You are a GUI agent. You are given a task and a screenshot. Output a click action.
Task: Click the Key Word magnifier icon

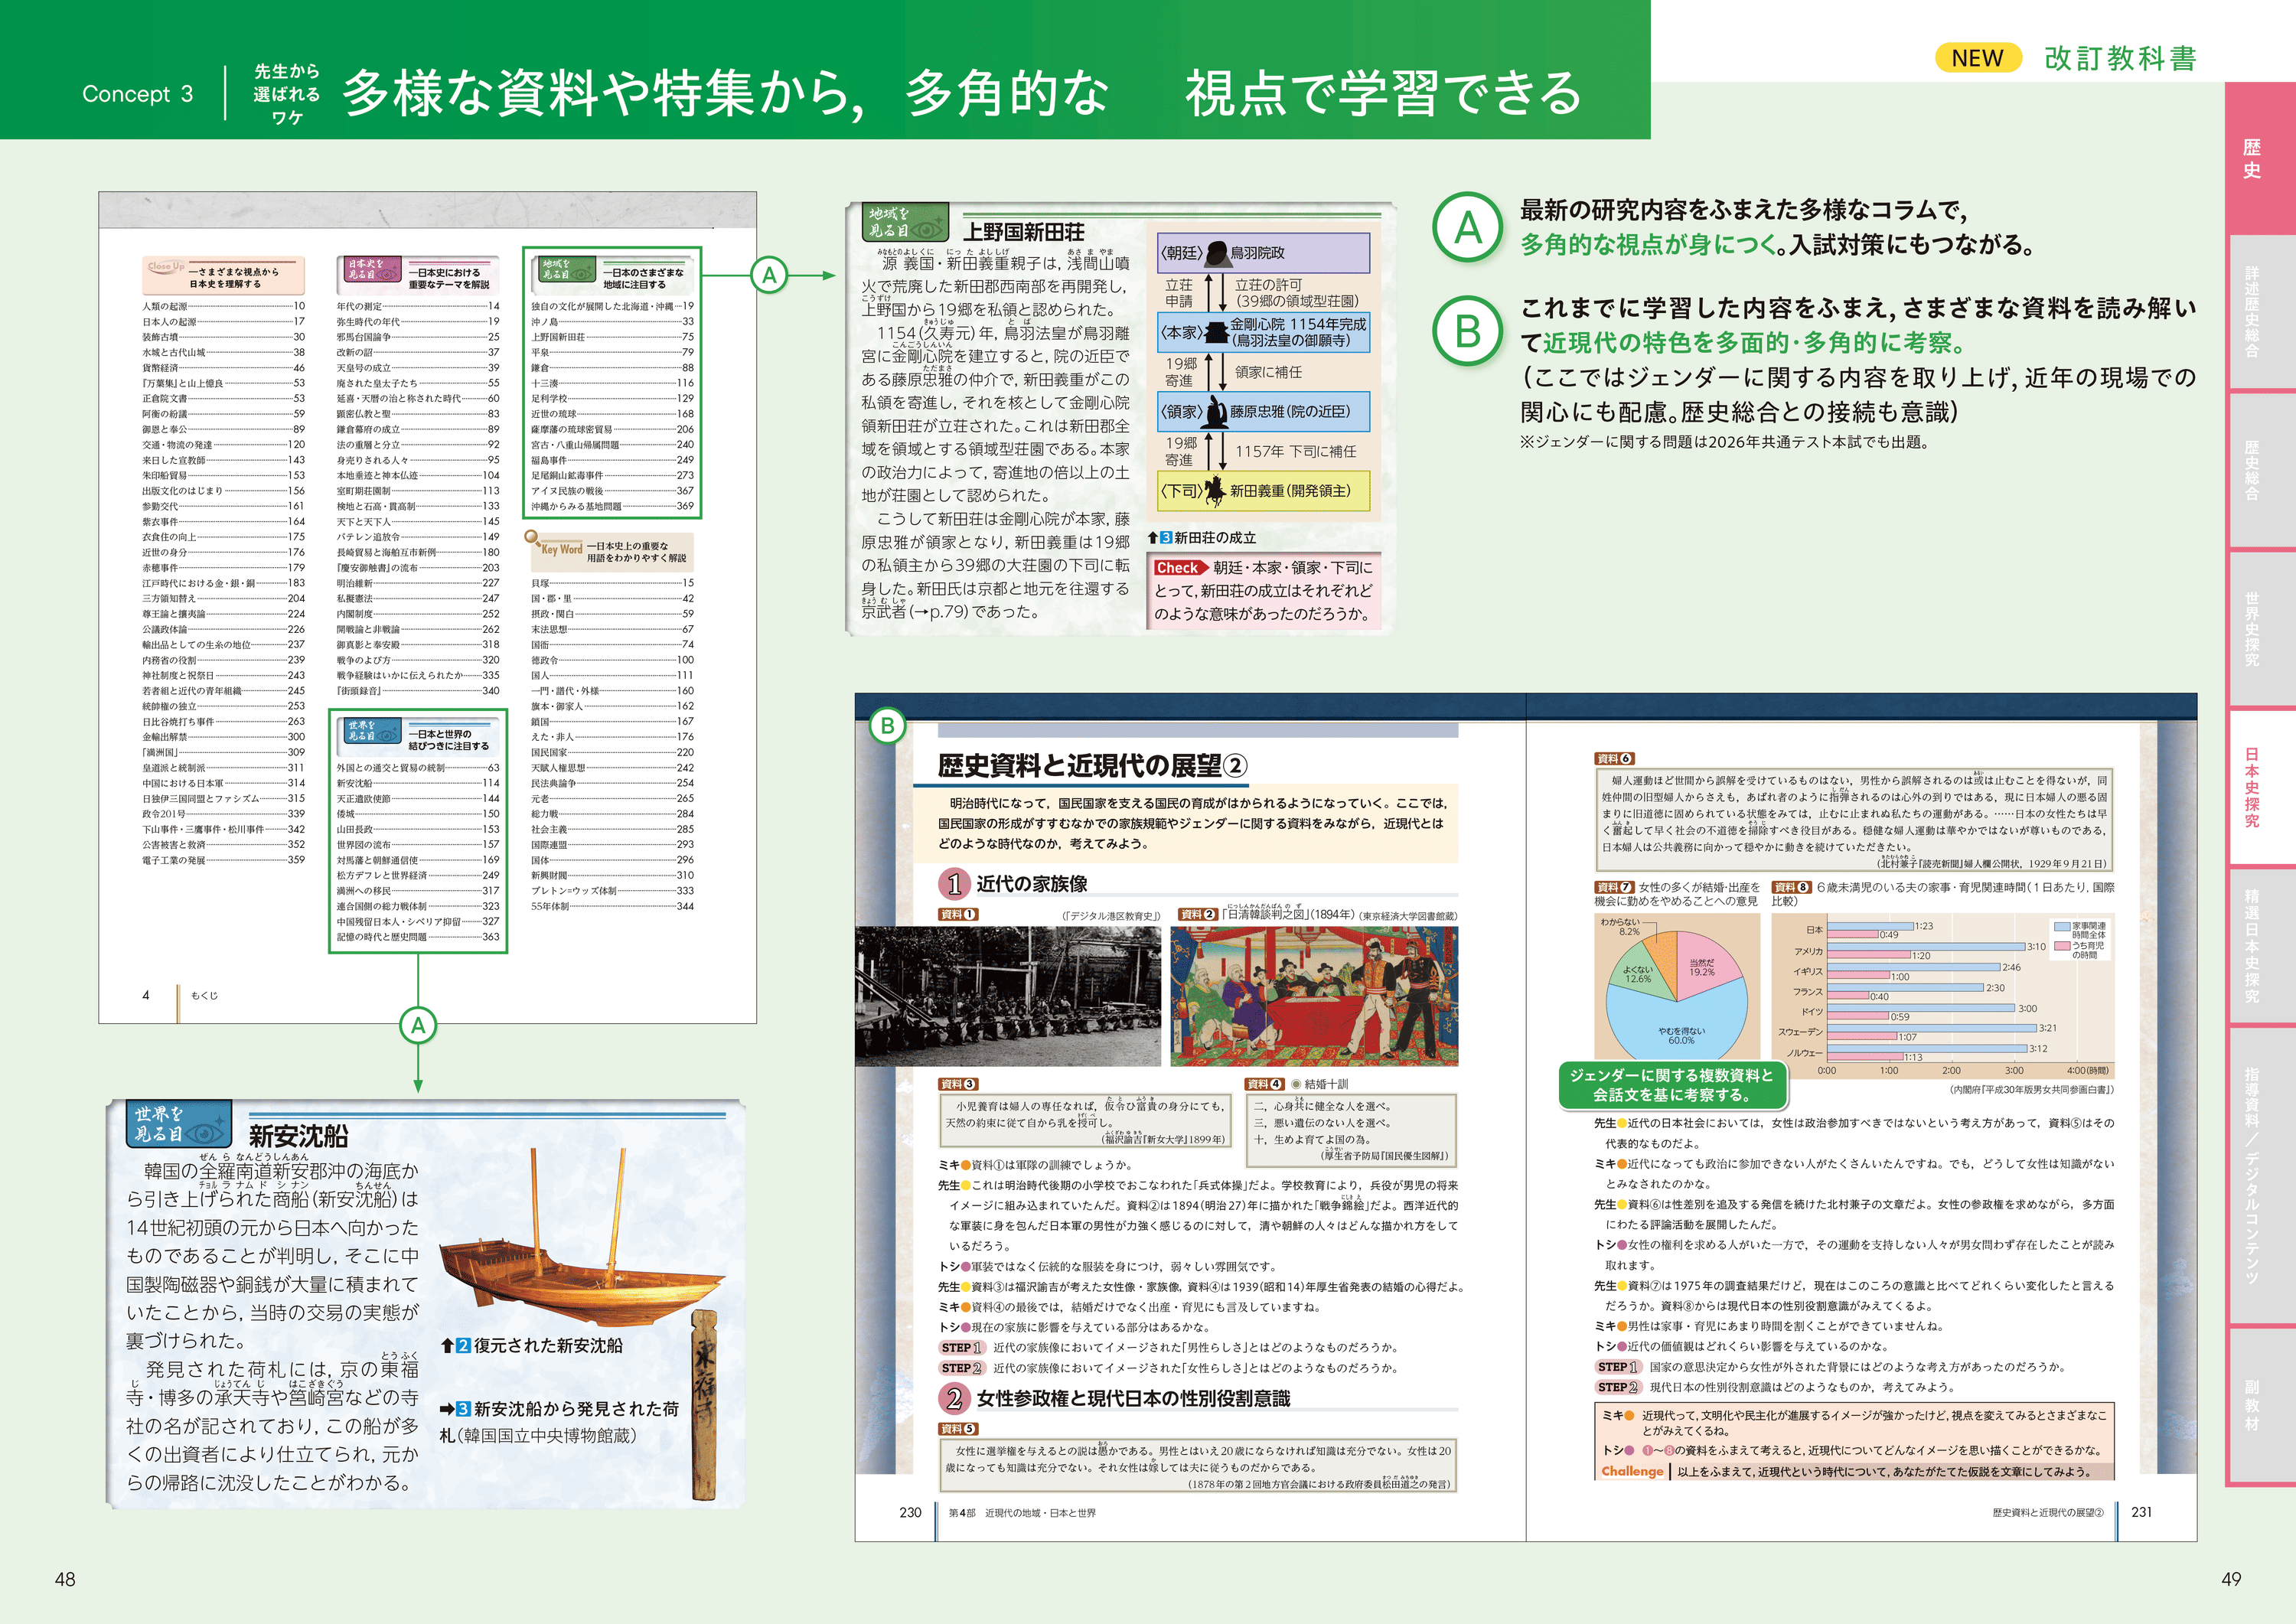(534, 538)
